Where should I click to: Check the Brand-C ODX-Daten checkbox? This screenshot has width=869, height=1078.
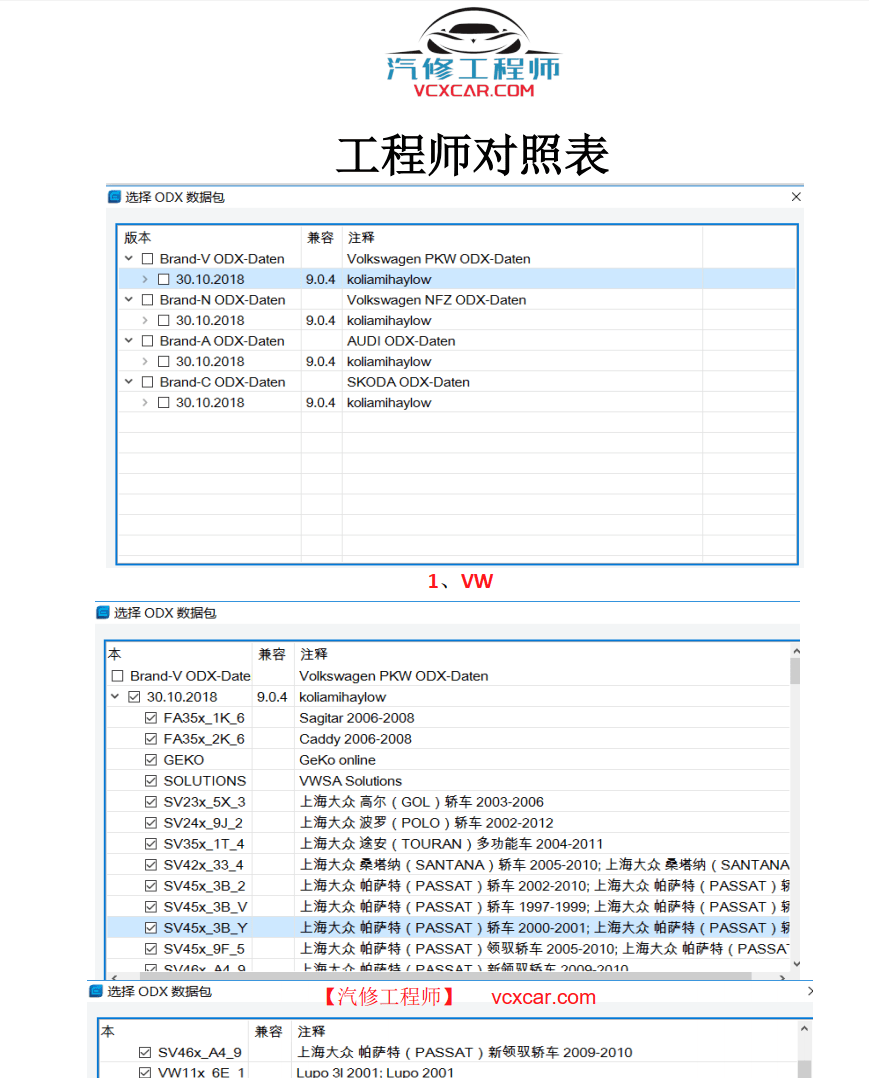coord(146,381)
